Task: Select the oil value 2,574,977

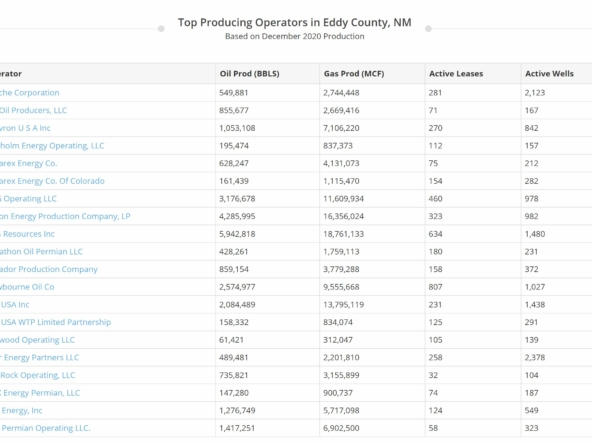Action: pos(237,287)
